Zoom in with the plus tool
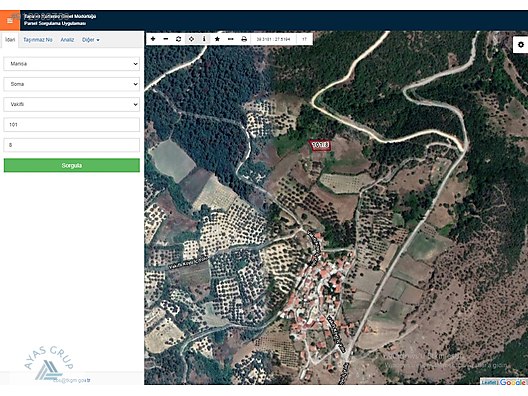This screenshot has height=396, width=528. point(153,39)
